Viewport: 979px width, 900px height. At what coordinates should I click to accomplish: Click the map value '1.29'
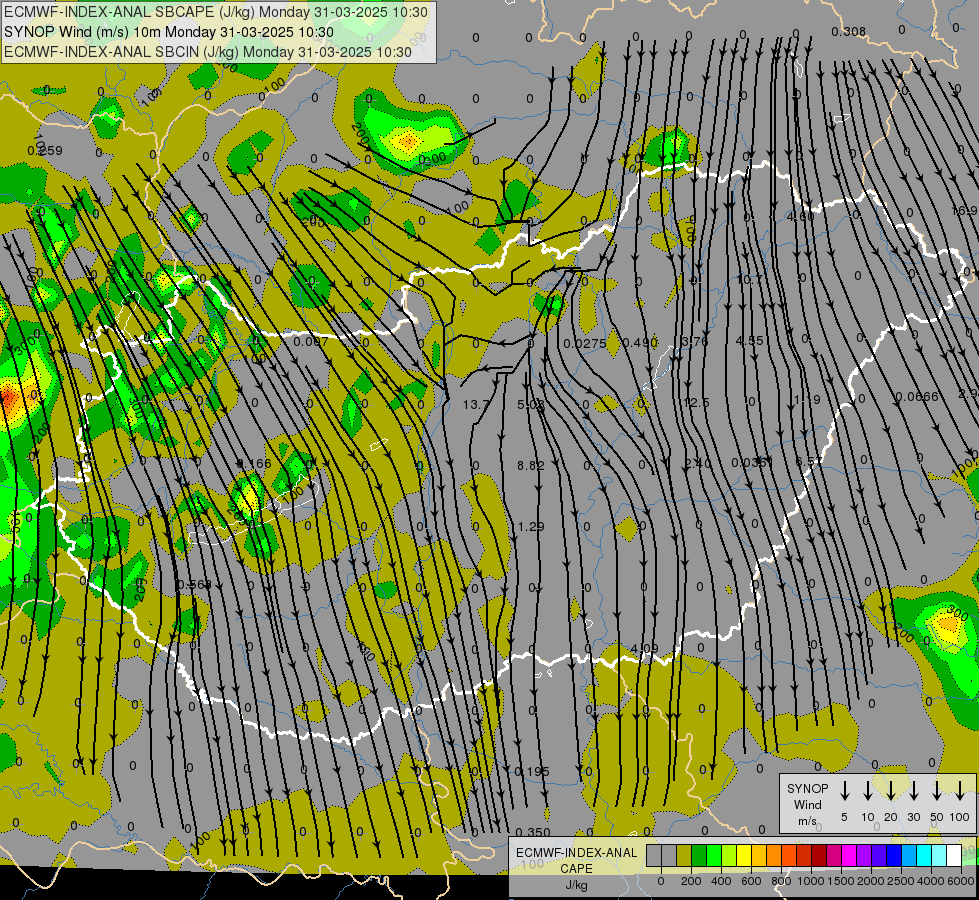[531, 527]
